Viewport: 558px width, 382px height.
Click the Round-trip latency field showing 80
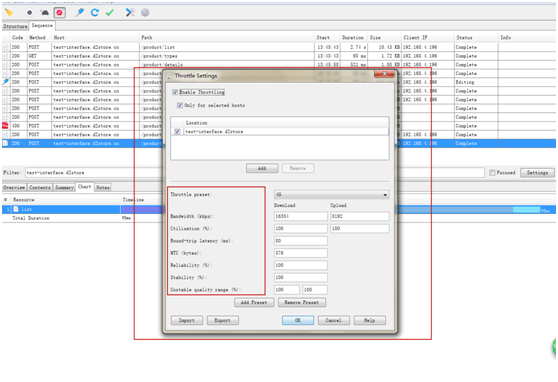click(x=301, y=241)
